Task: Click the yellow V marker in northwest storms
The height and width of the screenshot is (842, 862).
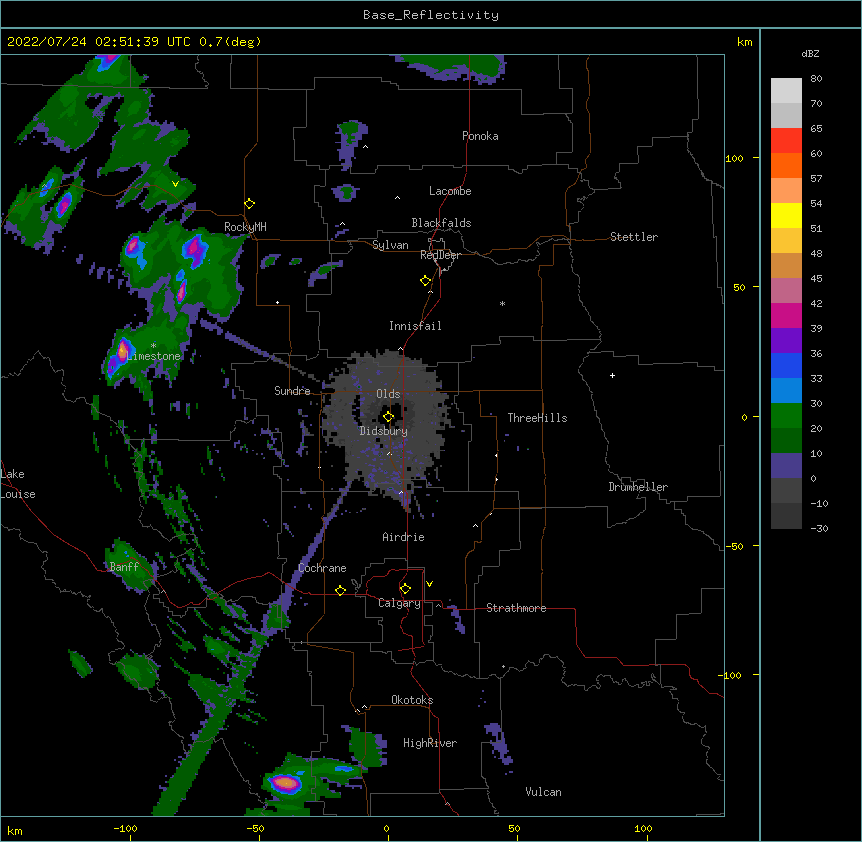Action: point(175,184)
